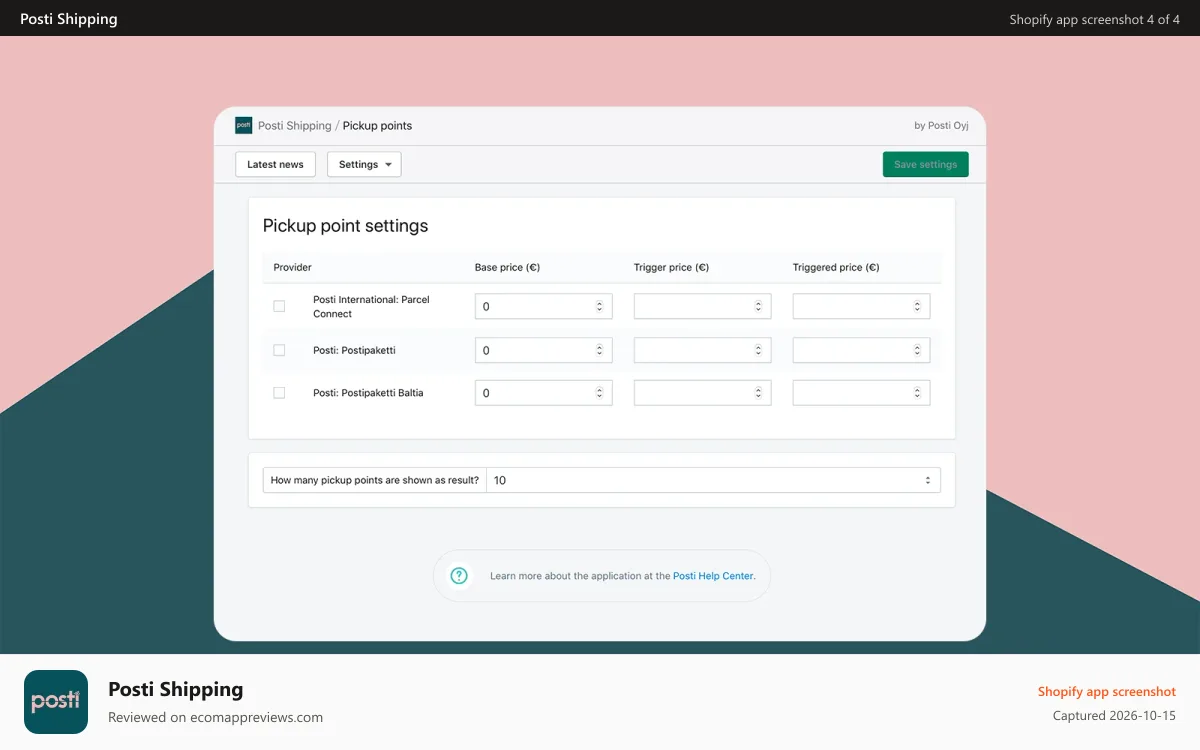Click the Base price (€) column header

click(x=507, y=267)
